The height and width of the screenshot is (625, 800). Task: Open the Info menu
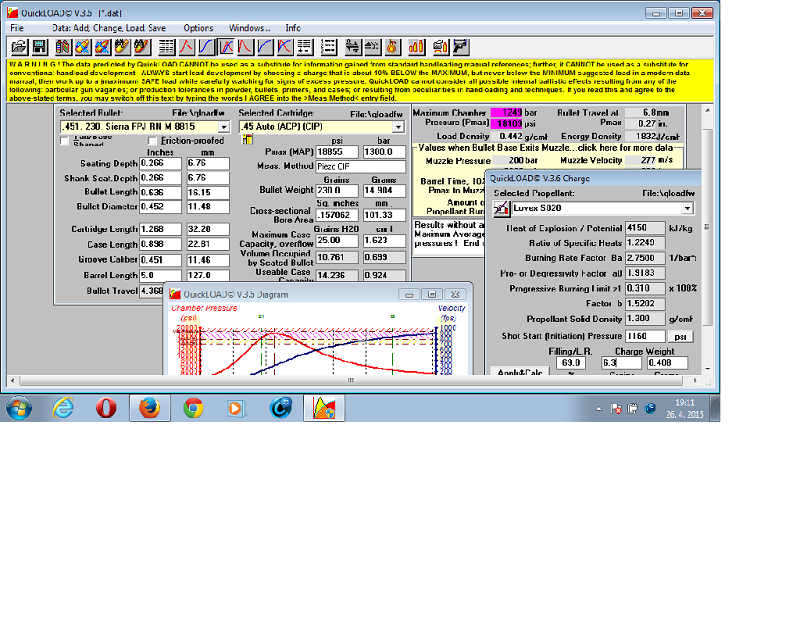(x=292, y=28)
